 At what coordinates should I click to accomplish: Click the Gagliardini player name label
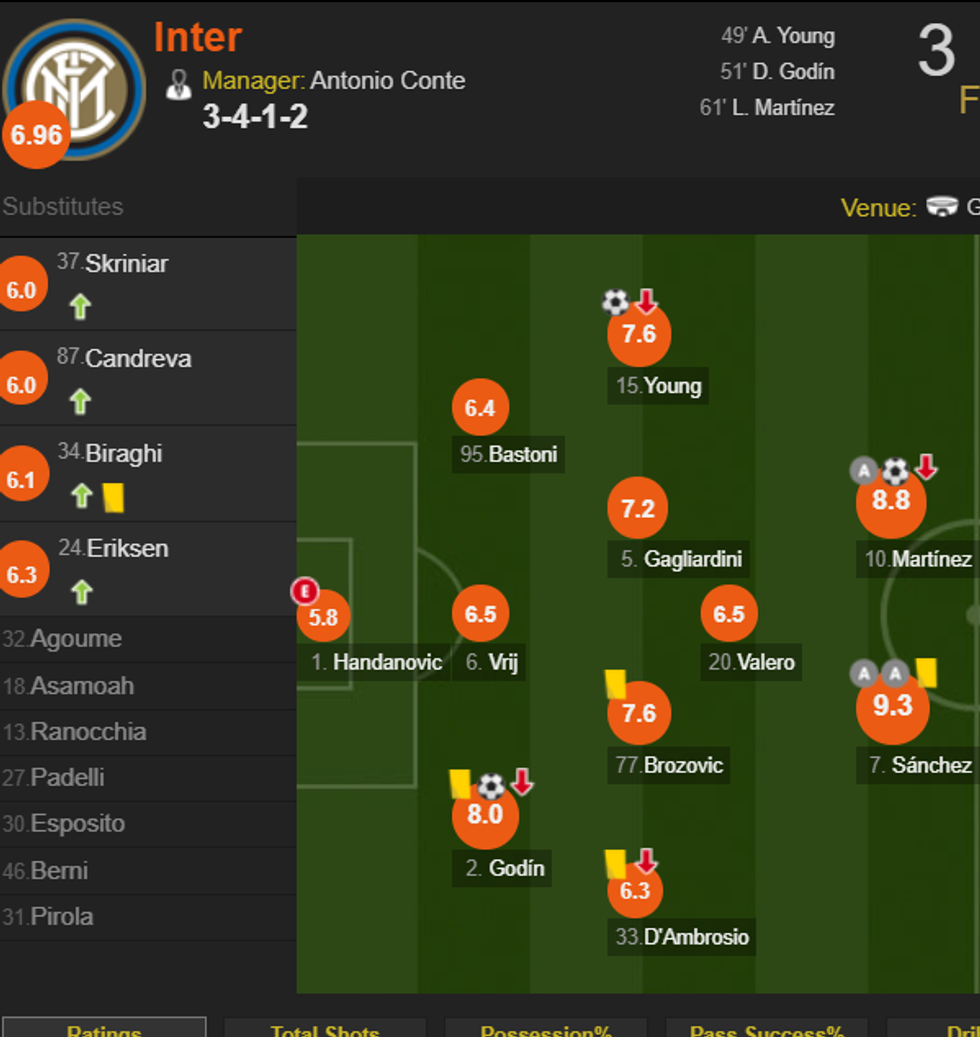(692, 559)
